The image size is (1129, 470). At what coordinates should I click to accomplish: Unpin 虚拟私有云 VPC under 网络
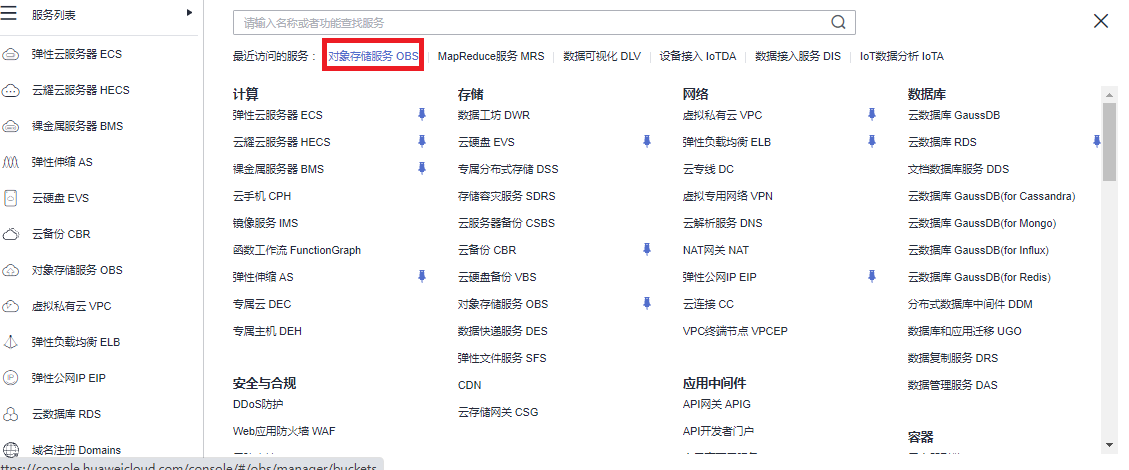(x=872, y=114)
